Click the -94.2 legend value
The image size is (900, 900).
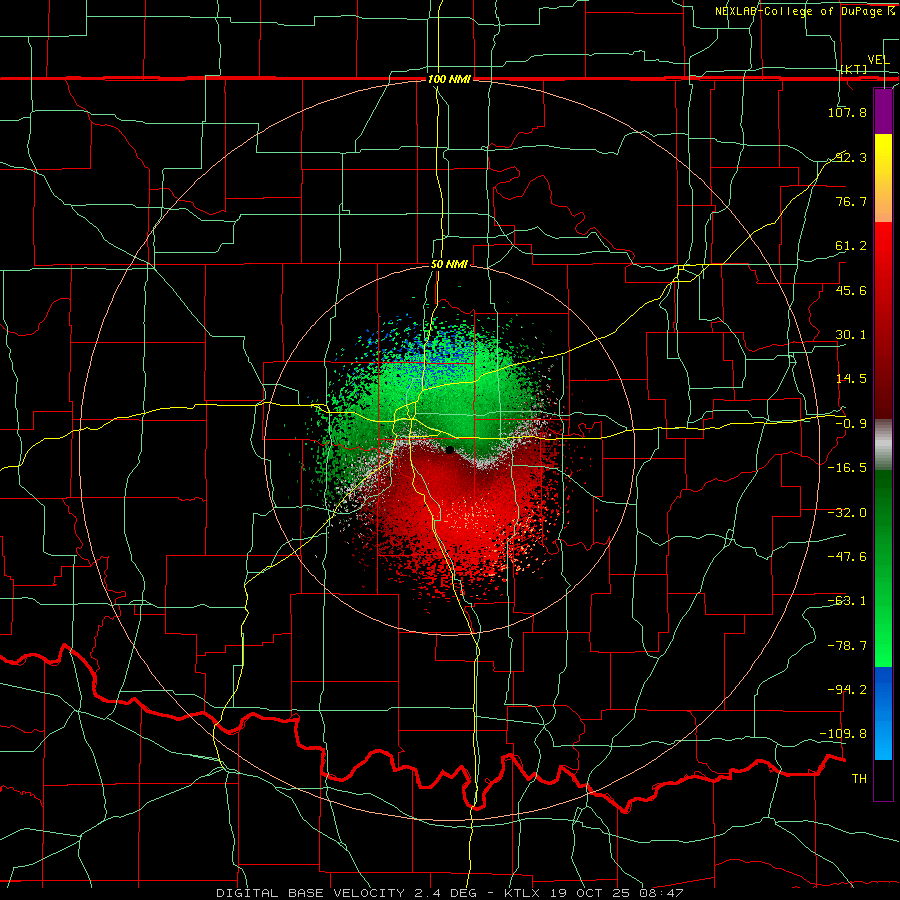pyautogui.click(x=847, y=690)
